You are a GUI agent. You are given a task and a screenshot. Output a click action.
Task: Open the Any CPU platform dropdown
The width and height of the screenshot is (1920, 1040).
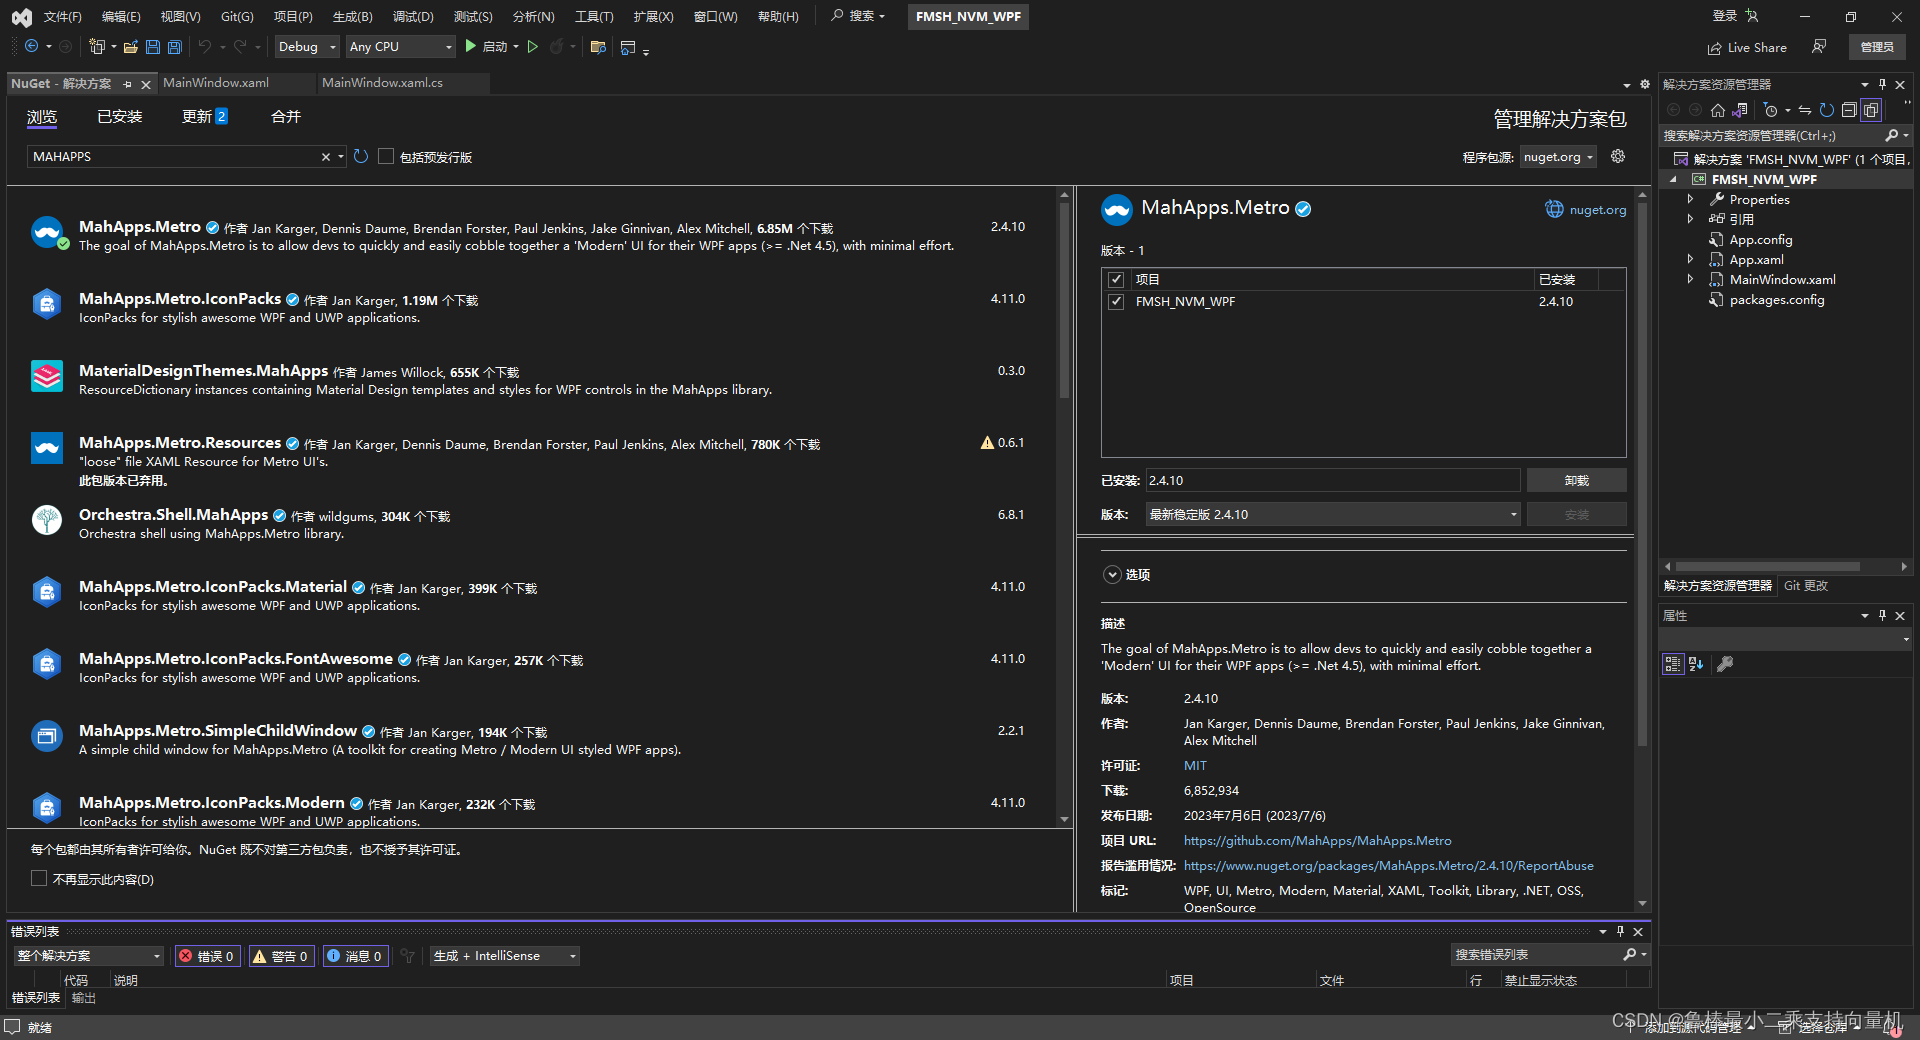pos(400,47)
